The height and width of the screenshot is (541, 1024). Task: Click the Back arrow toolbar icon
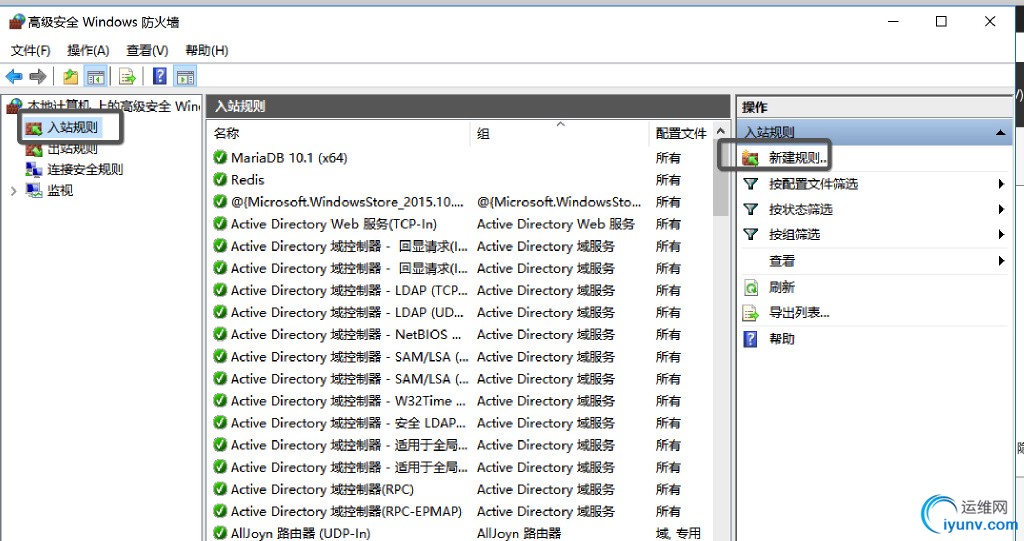14,76
